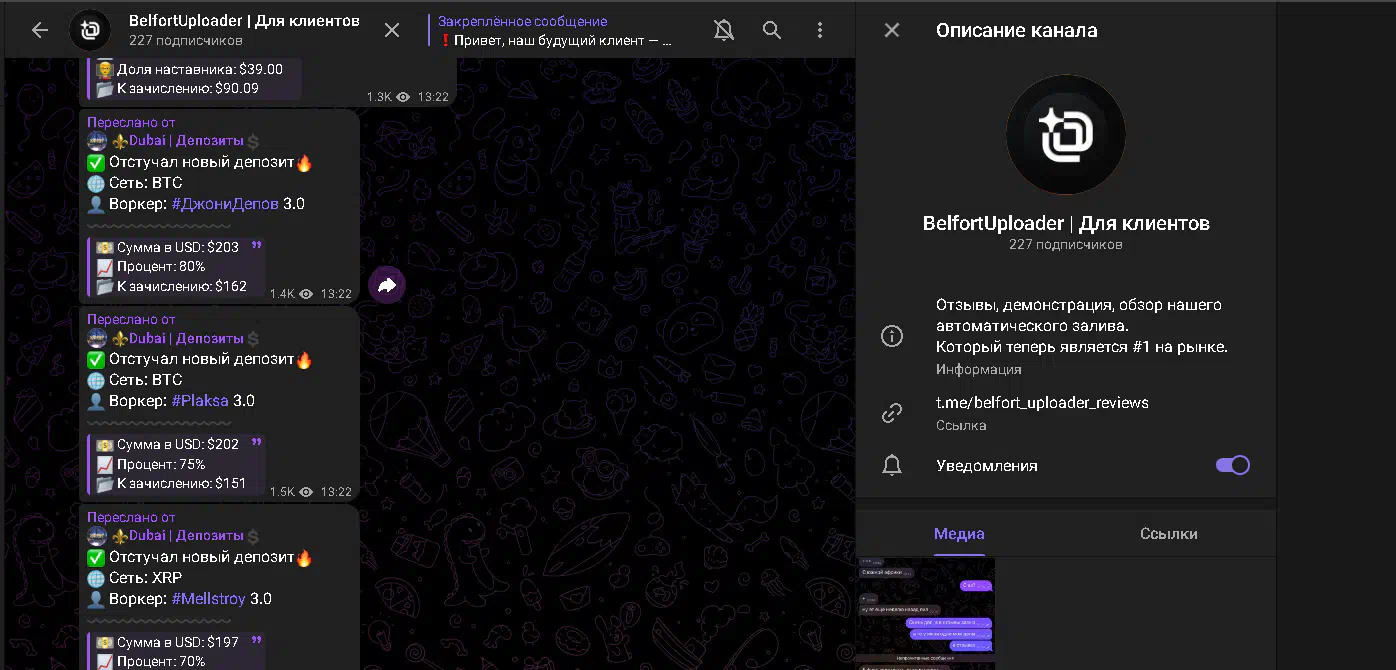Click 'Доля наставника: $39.00' line
Screen dimensions: 1396x670
(189, 69)
